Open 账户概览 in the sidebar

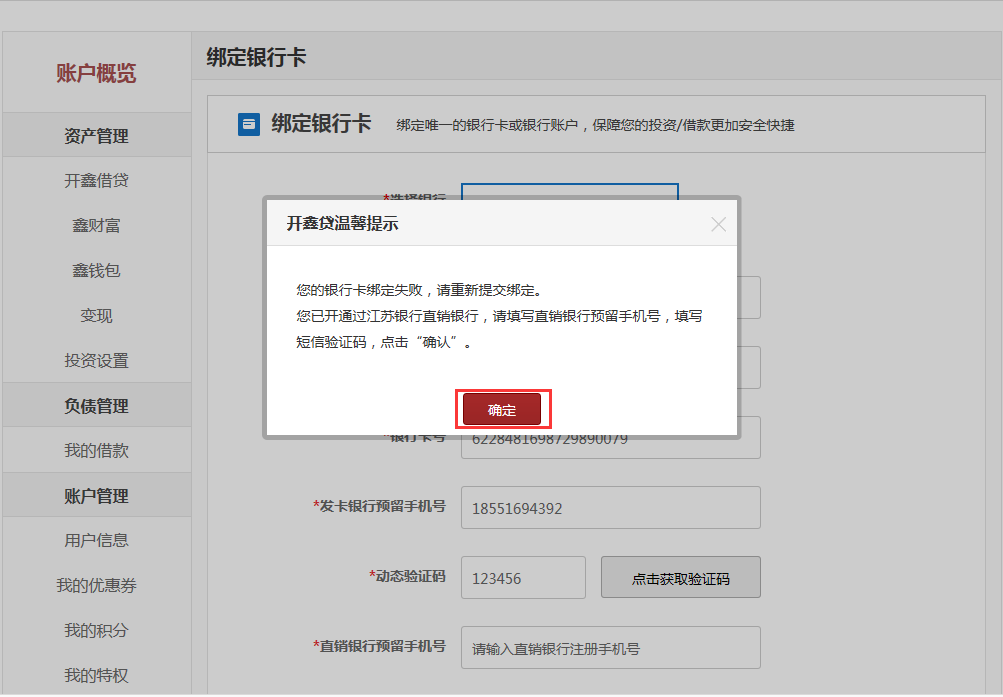coord(96,73)
